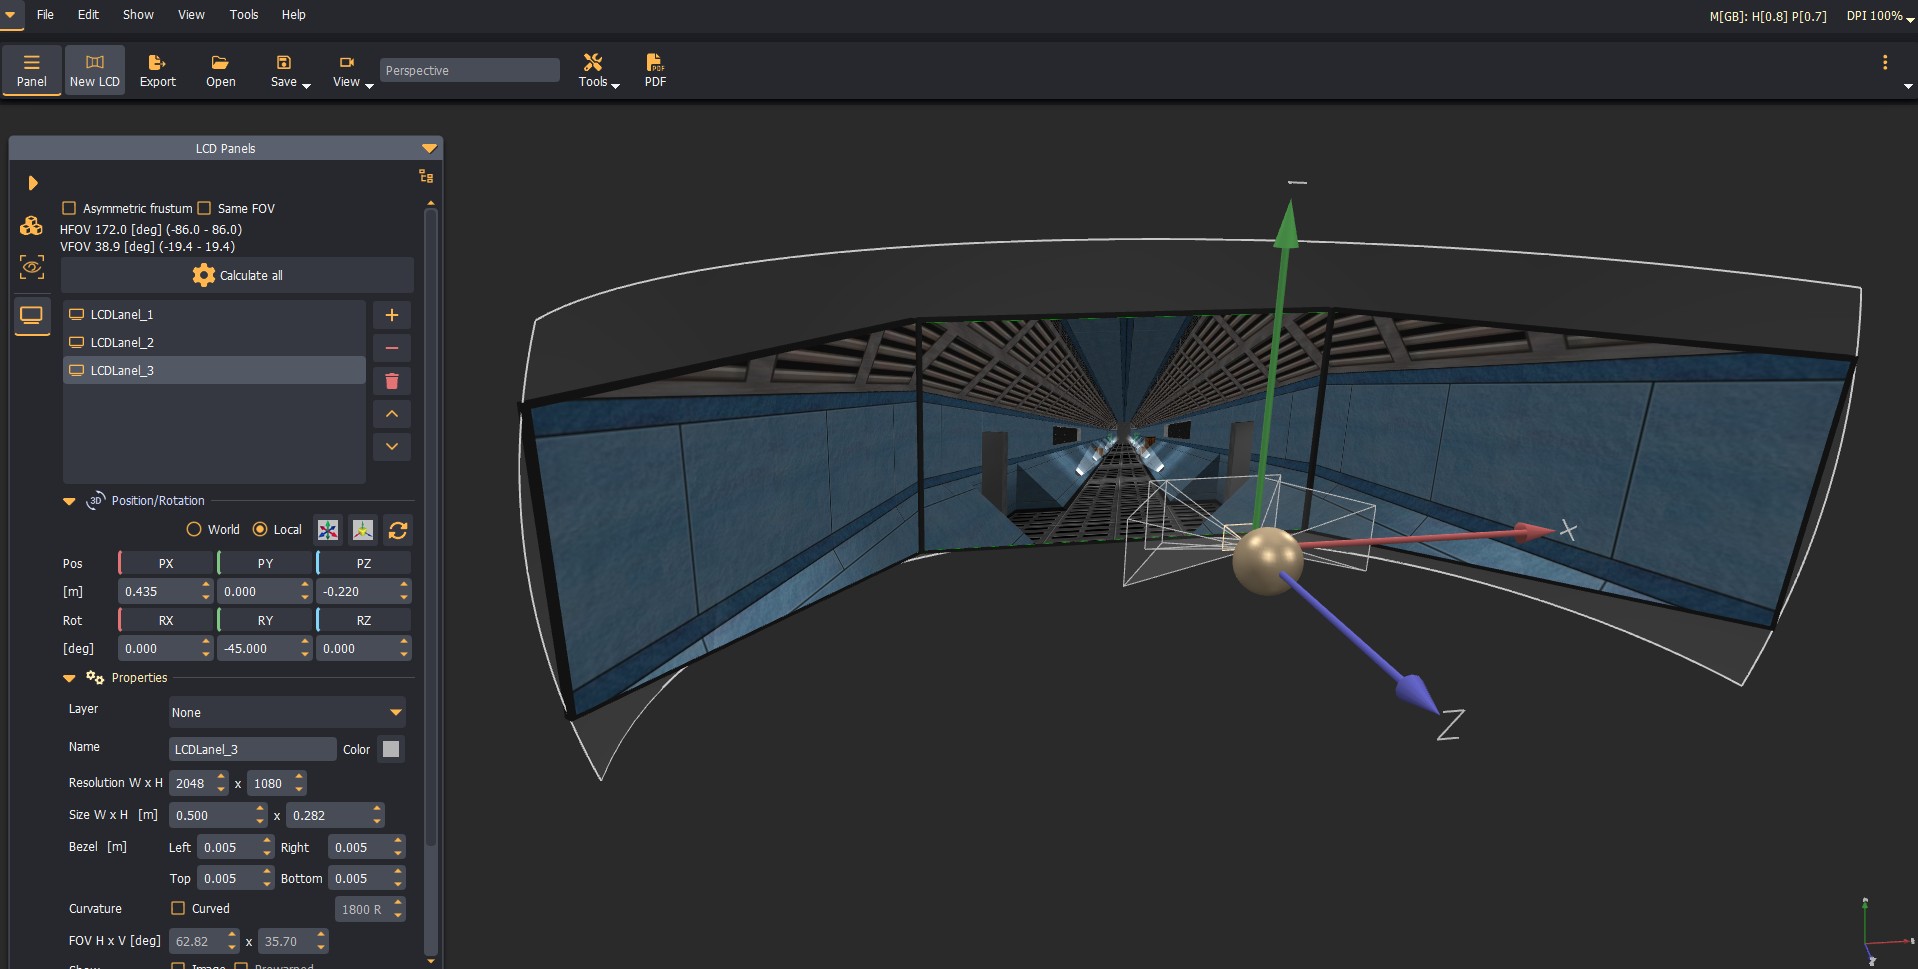Select Local coordinate mode
Image resolution: width=1918 pixels, height=969 pixels.
(x=260, y=529)
